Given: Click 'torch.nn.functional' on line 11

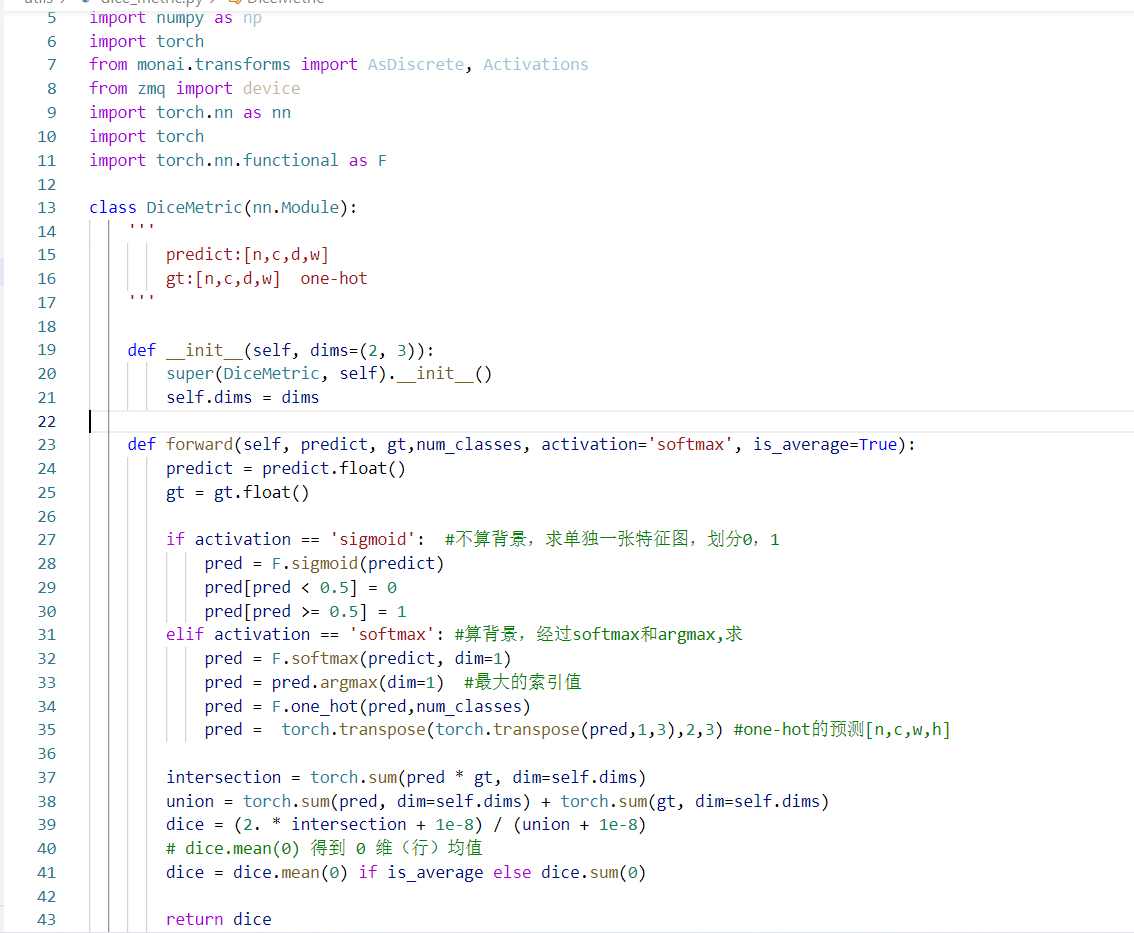Looking at the screenshot, I should click(x=247, y=160).
